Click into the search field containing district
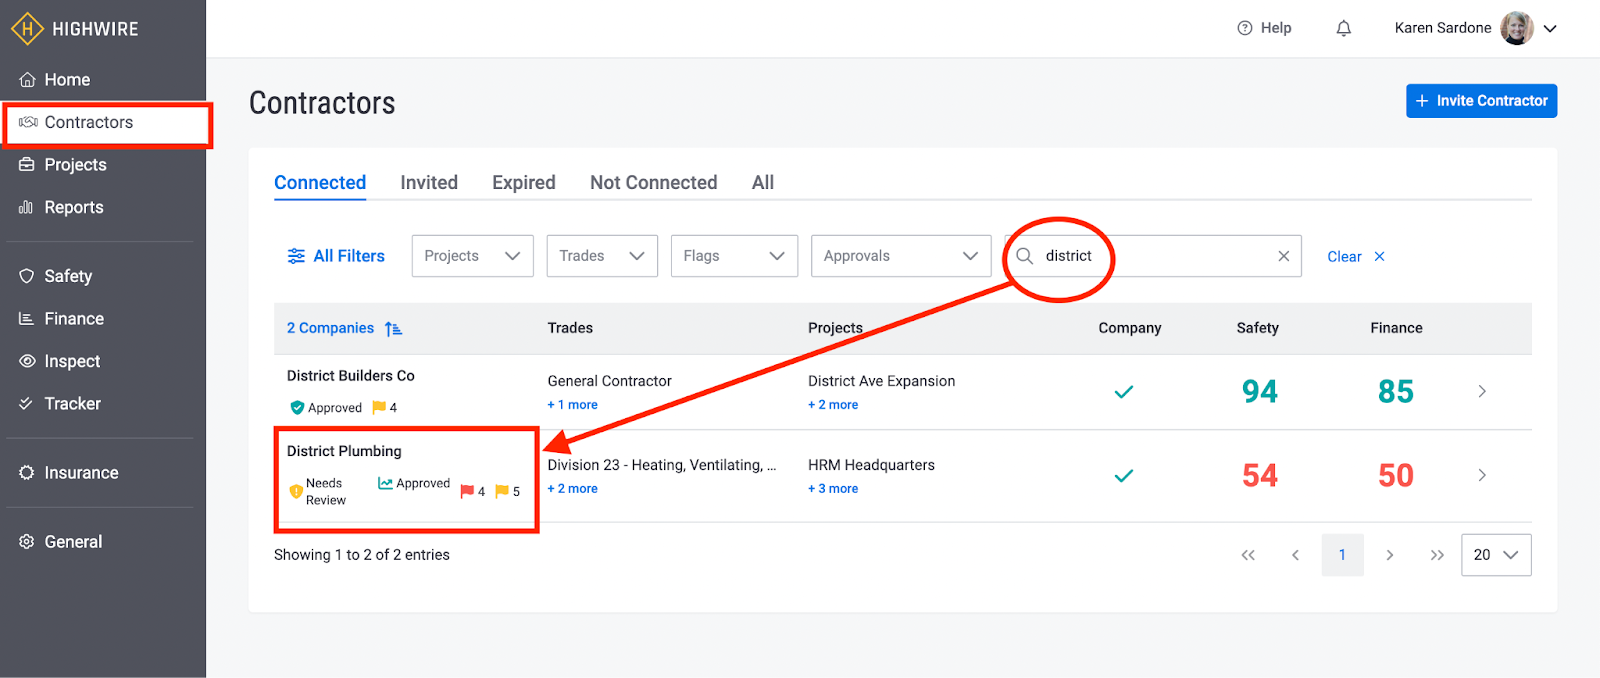Screen dimensions: 1600x678 (x=1153, y=256)
